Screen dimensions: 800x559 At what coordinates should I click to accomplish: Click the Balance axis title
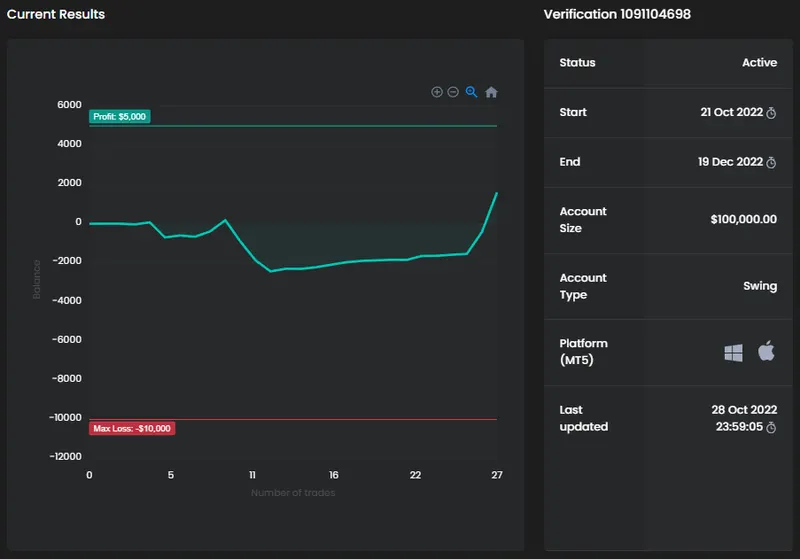pyautogui.click(x=38, y=280)
